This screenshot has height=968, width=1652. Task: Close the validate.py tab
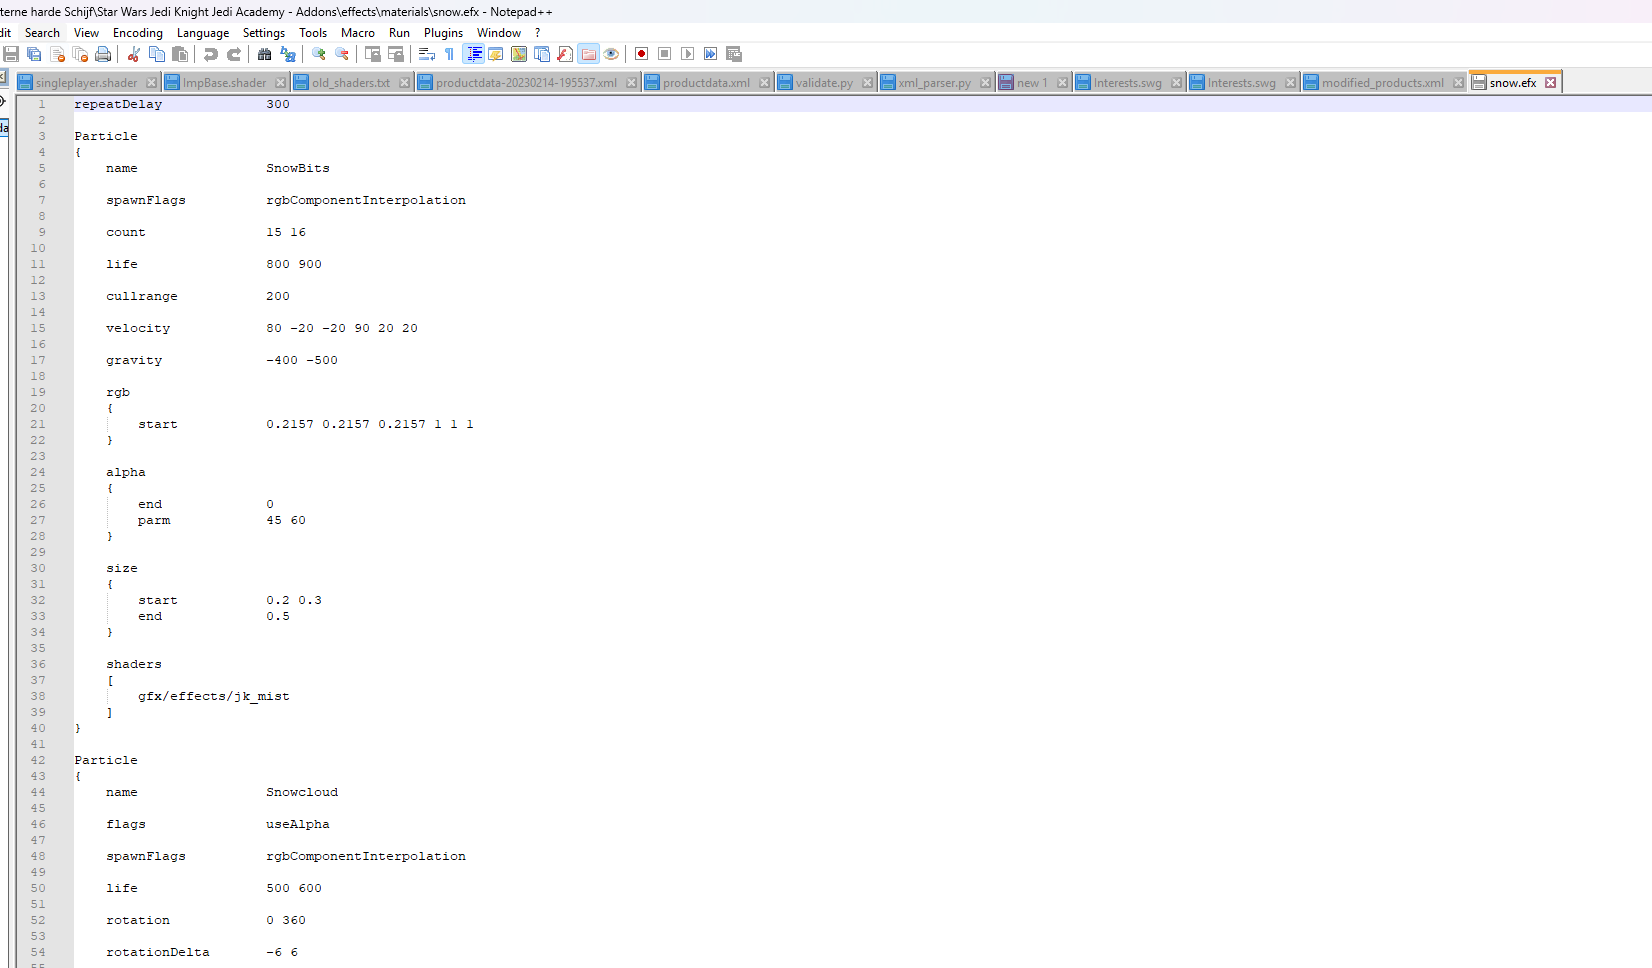click(x=867, y=83)
